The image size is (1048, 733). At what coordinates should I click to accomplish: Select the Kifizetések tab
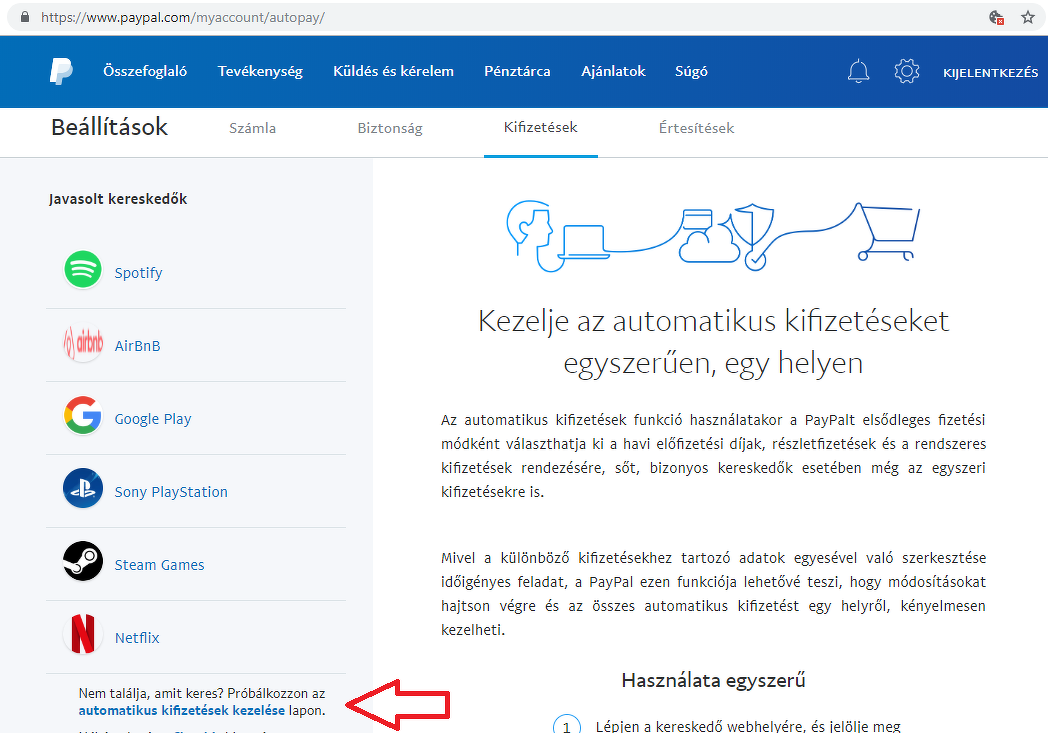pyautogui.click(x=541, y=128)
